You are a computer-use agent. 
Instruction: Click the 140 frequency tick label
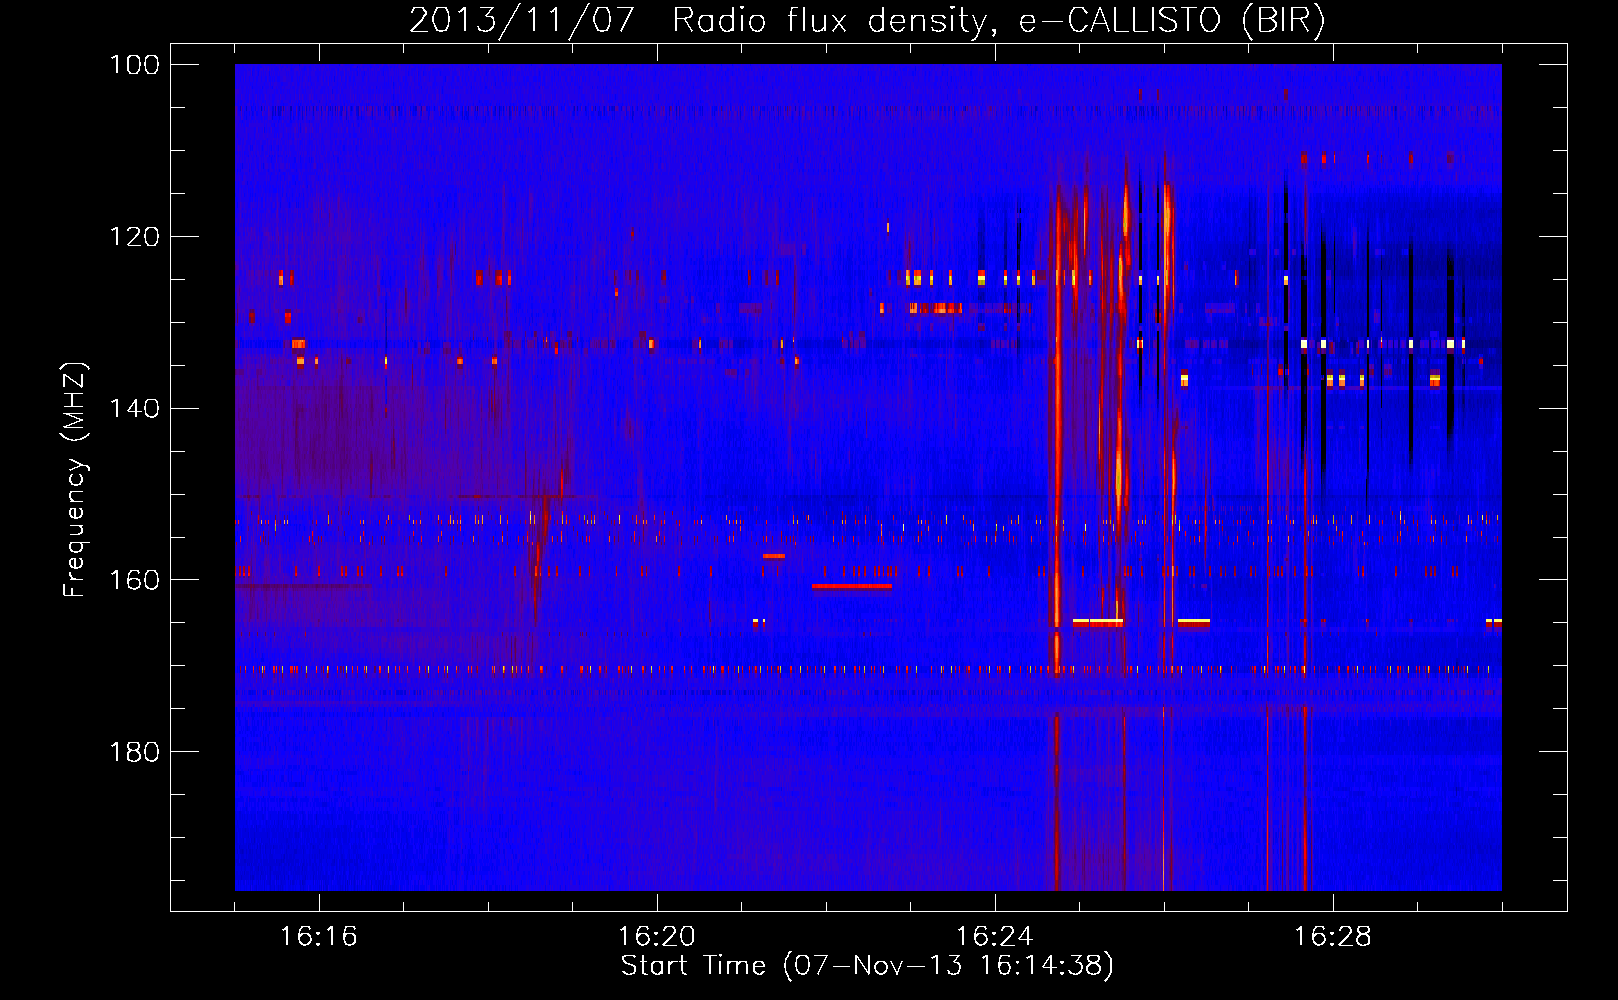tap(135, 408)
